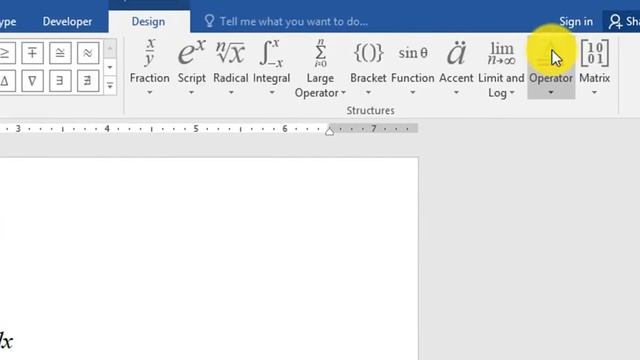Screen dimensions: 640x360
Task: Open the Limit and Log gallery
Action: [x=501, y=68]
